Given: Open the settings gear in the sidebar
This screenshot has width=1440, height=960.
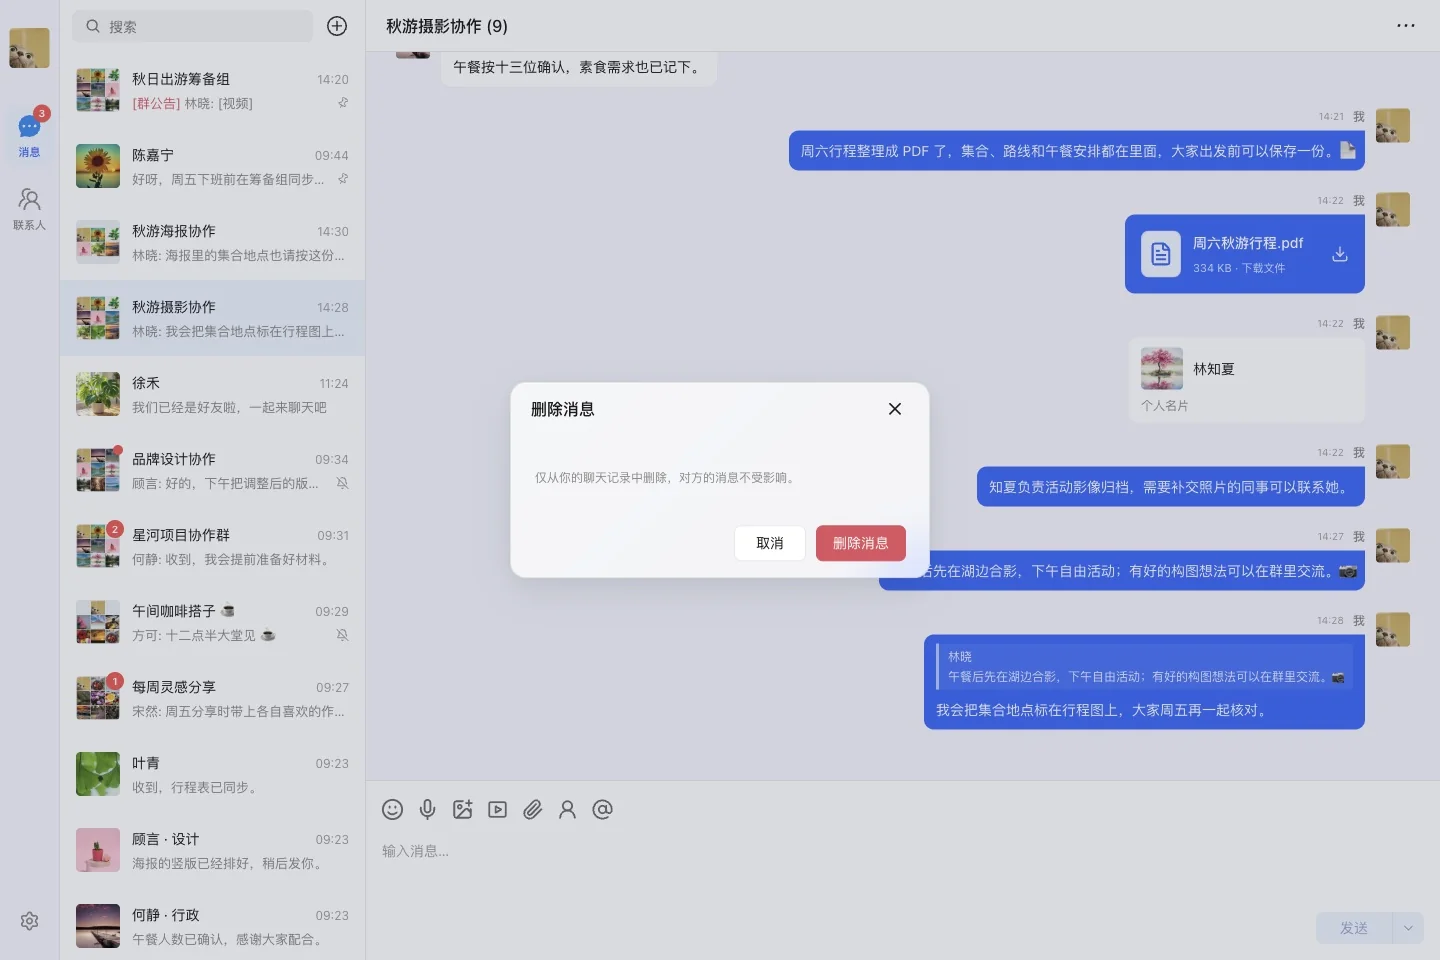Looking at the screenshot, I should pyautogui.click(x=29, y=921).
